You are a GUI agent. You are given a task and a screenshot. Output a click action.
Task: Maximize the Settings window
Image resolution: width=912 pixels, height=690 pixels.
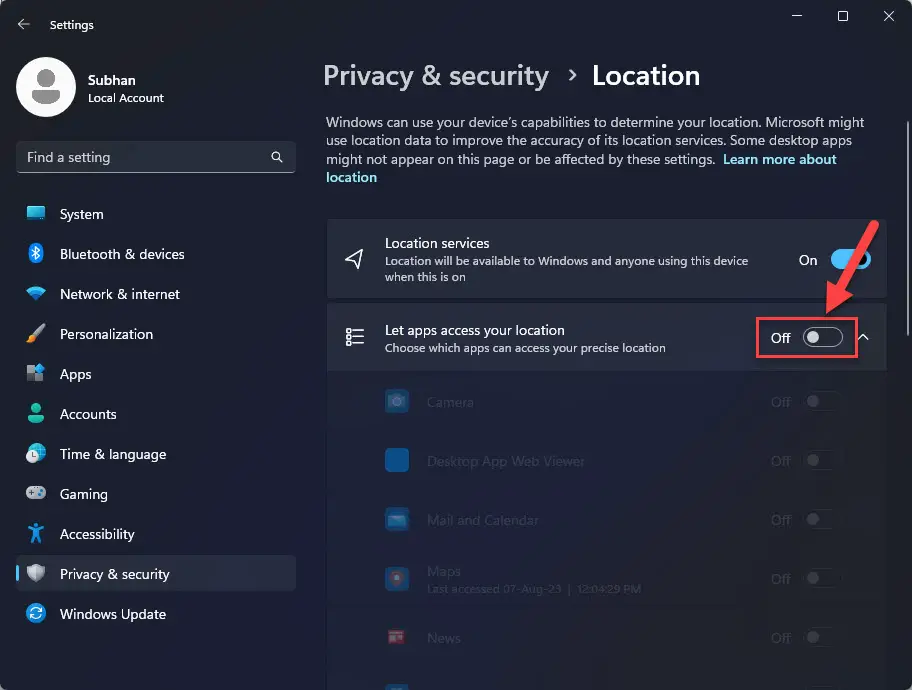[x=843, y=16]
